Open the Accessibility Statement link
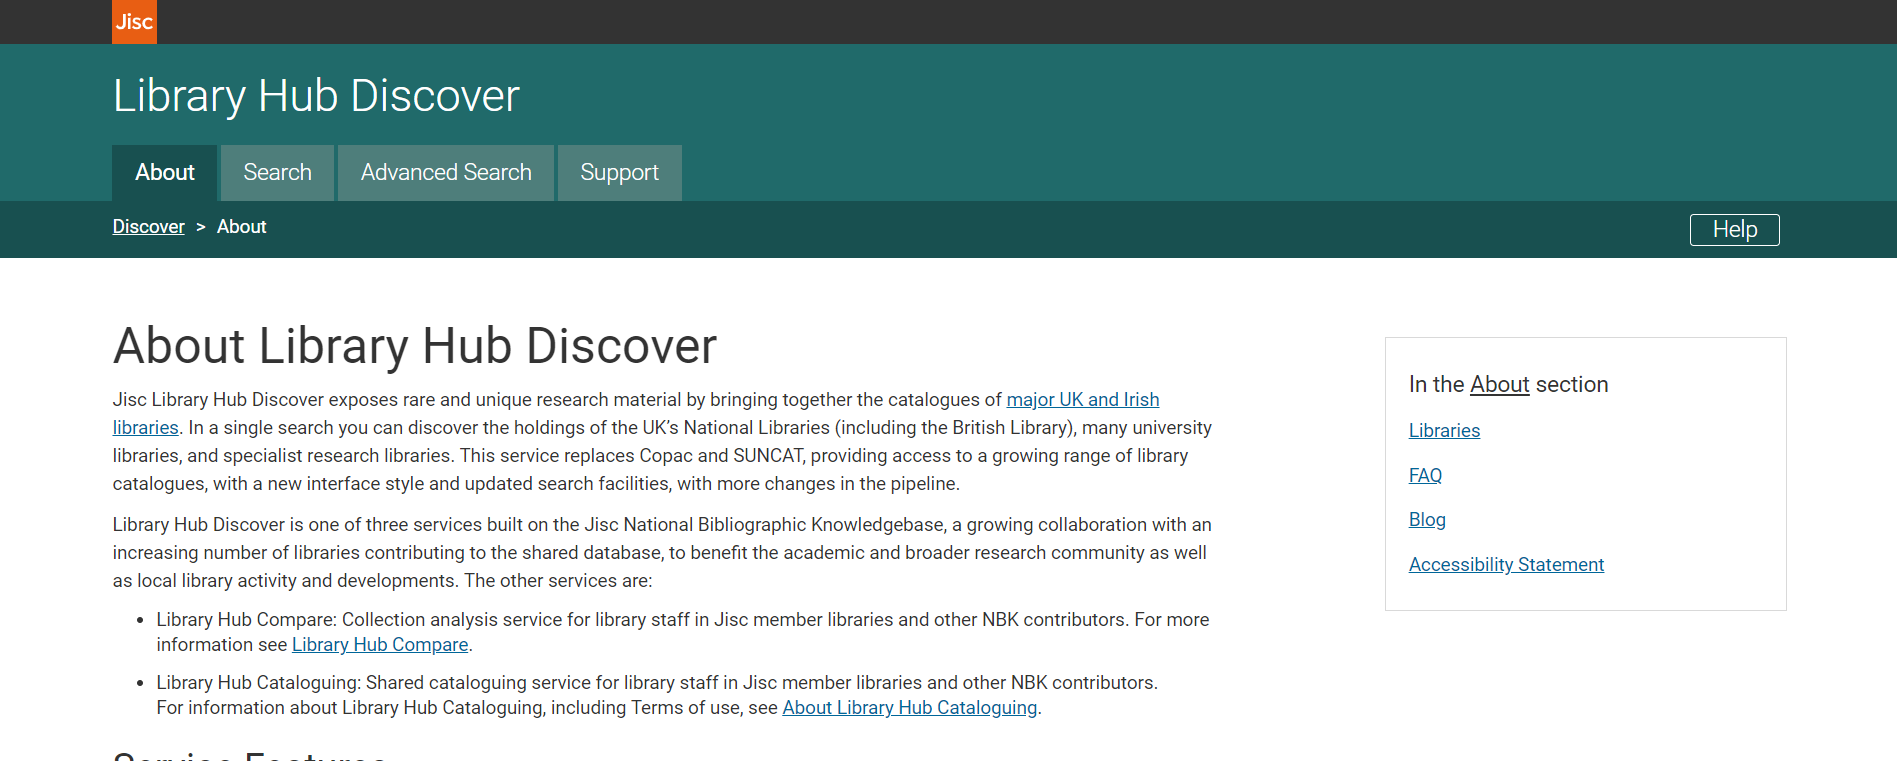The width and height of the screenshot is (1897, 761). [x=1506, y=565]
